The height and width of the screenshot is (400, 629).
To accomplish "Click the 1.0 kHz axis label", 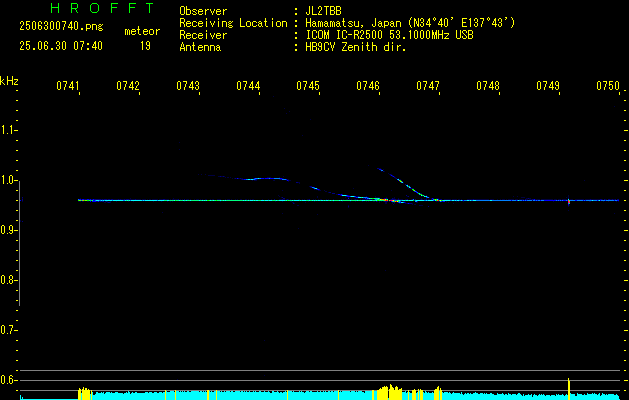I will coord(8,180).
